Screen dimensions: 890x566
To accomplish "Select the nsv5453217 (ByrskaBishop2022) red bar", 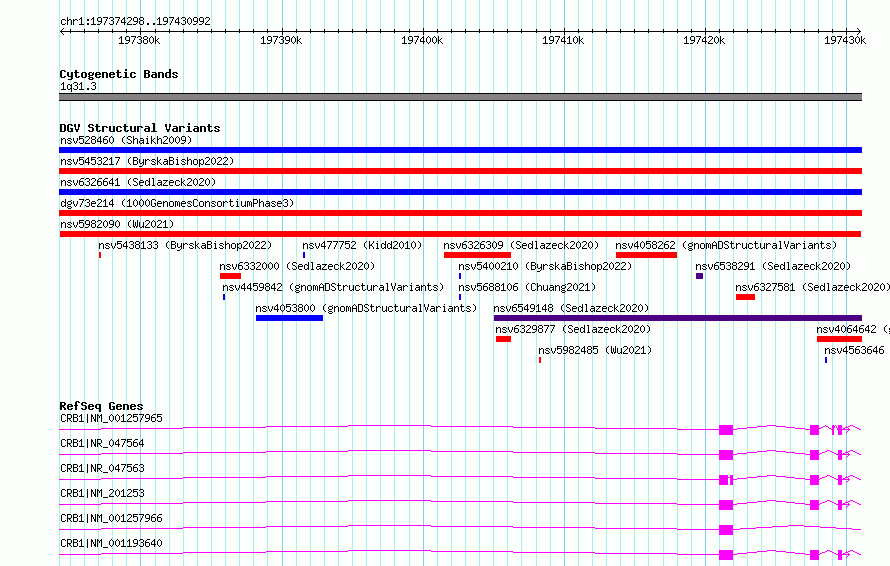I will (x=460, y=171).
